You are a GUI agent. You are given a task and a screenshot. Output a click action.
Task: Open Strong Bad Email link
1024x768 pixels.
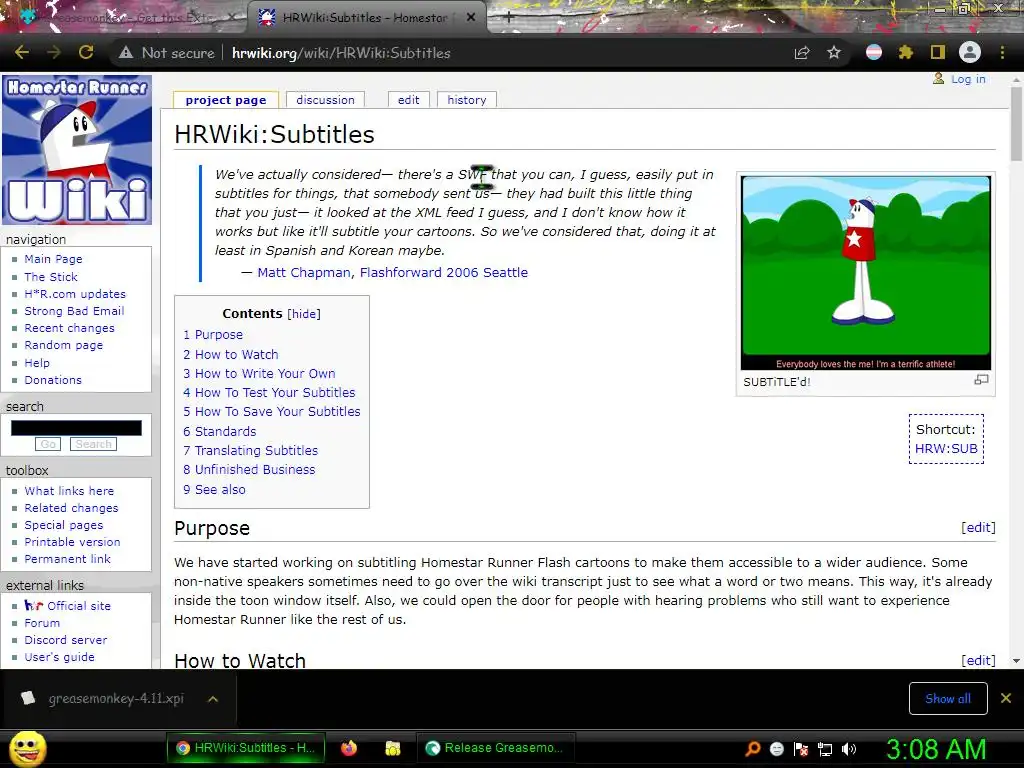74,311
